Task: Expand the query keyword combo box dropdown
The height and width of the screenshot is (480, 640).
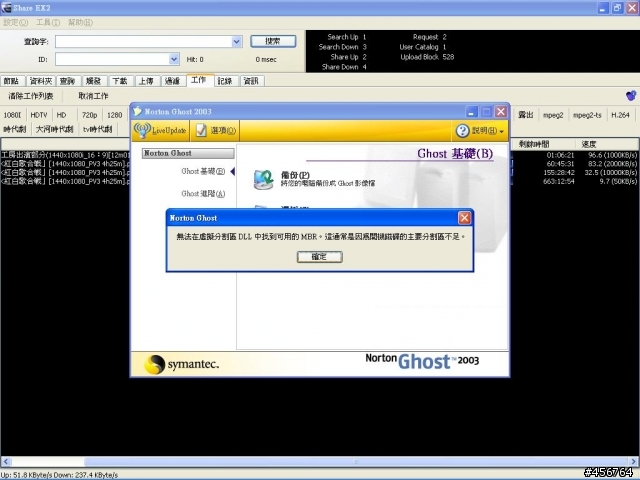Action: [237, 42]
